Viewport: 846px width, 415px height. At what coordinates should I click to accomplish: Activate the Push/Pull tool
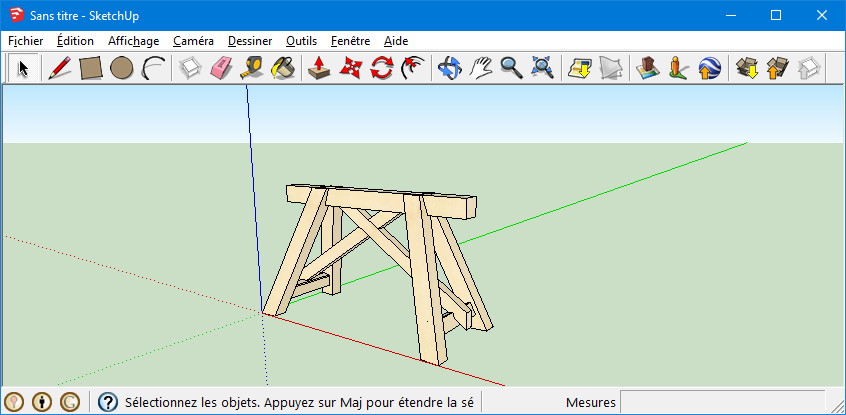click(319, 68)
